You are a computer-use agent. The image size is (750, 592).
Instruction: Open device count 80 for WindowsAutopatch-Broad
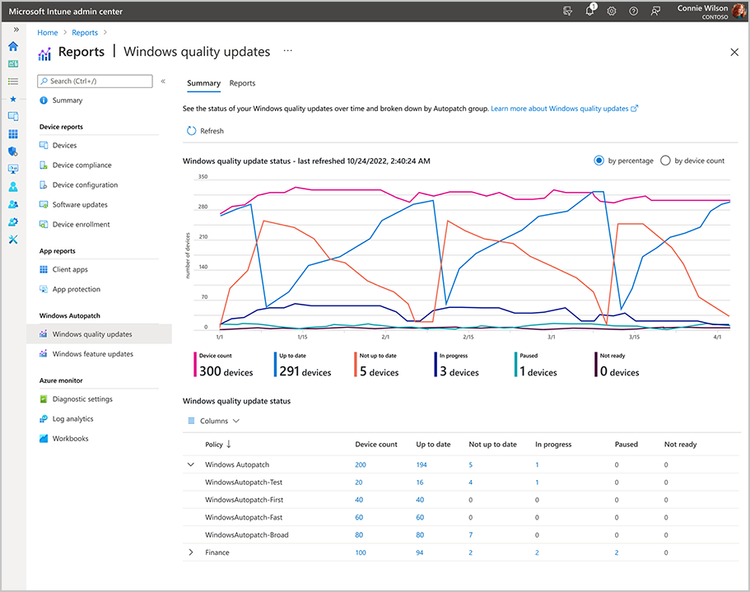coord(359,535)
